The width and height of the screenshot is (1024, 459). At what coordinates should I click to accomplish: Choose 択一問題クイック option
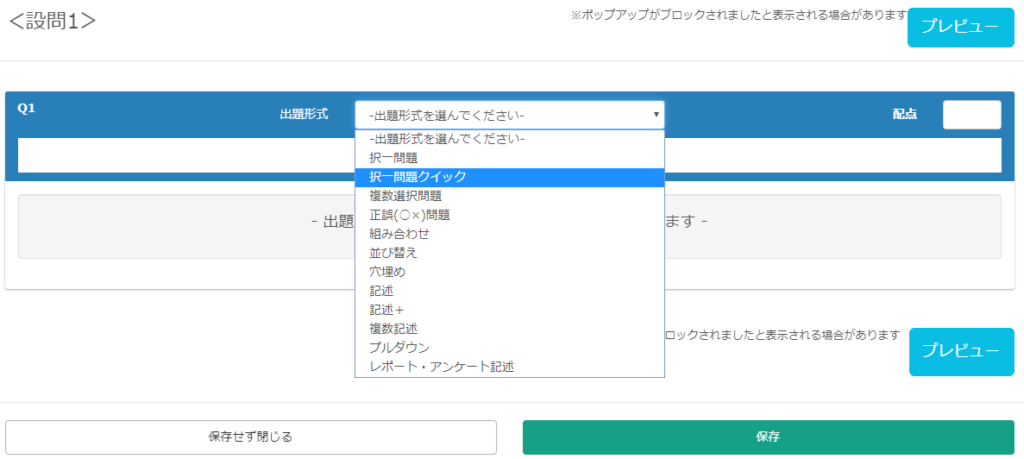[x=509, y=177]
